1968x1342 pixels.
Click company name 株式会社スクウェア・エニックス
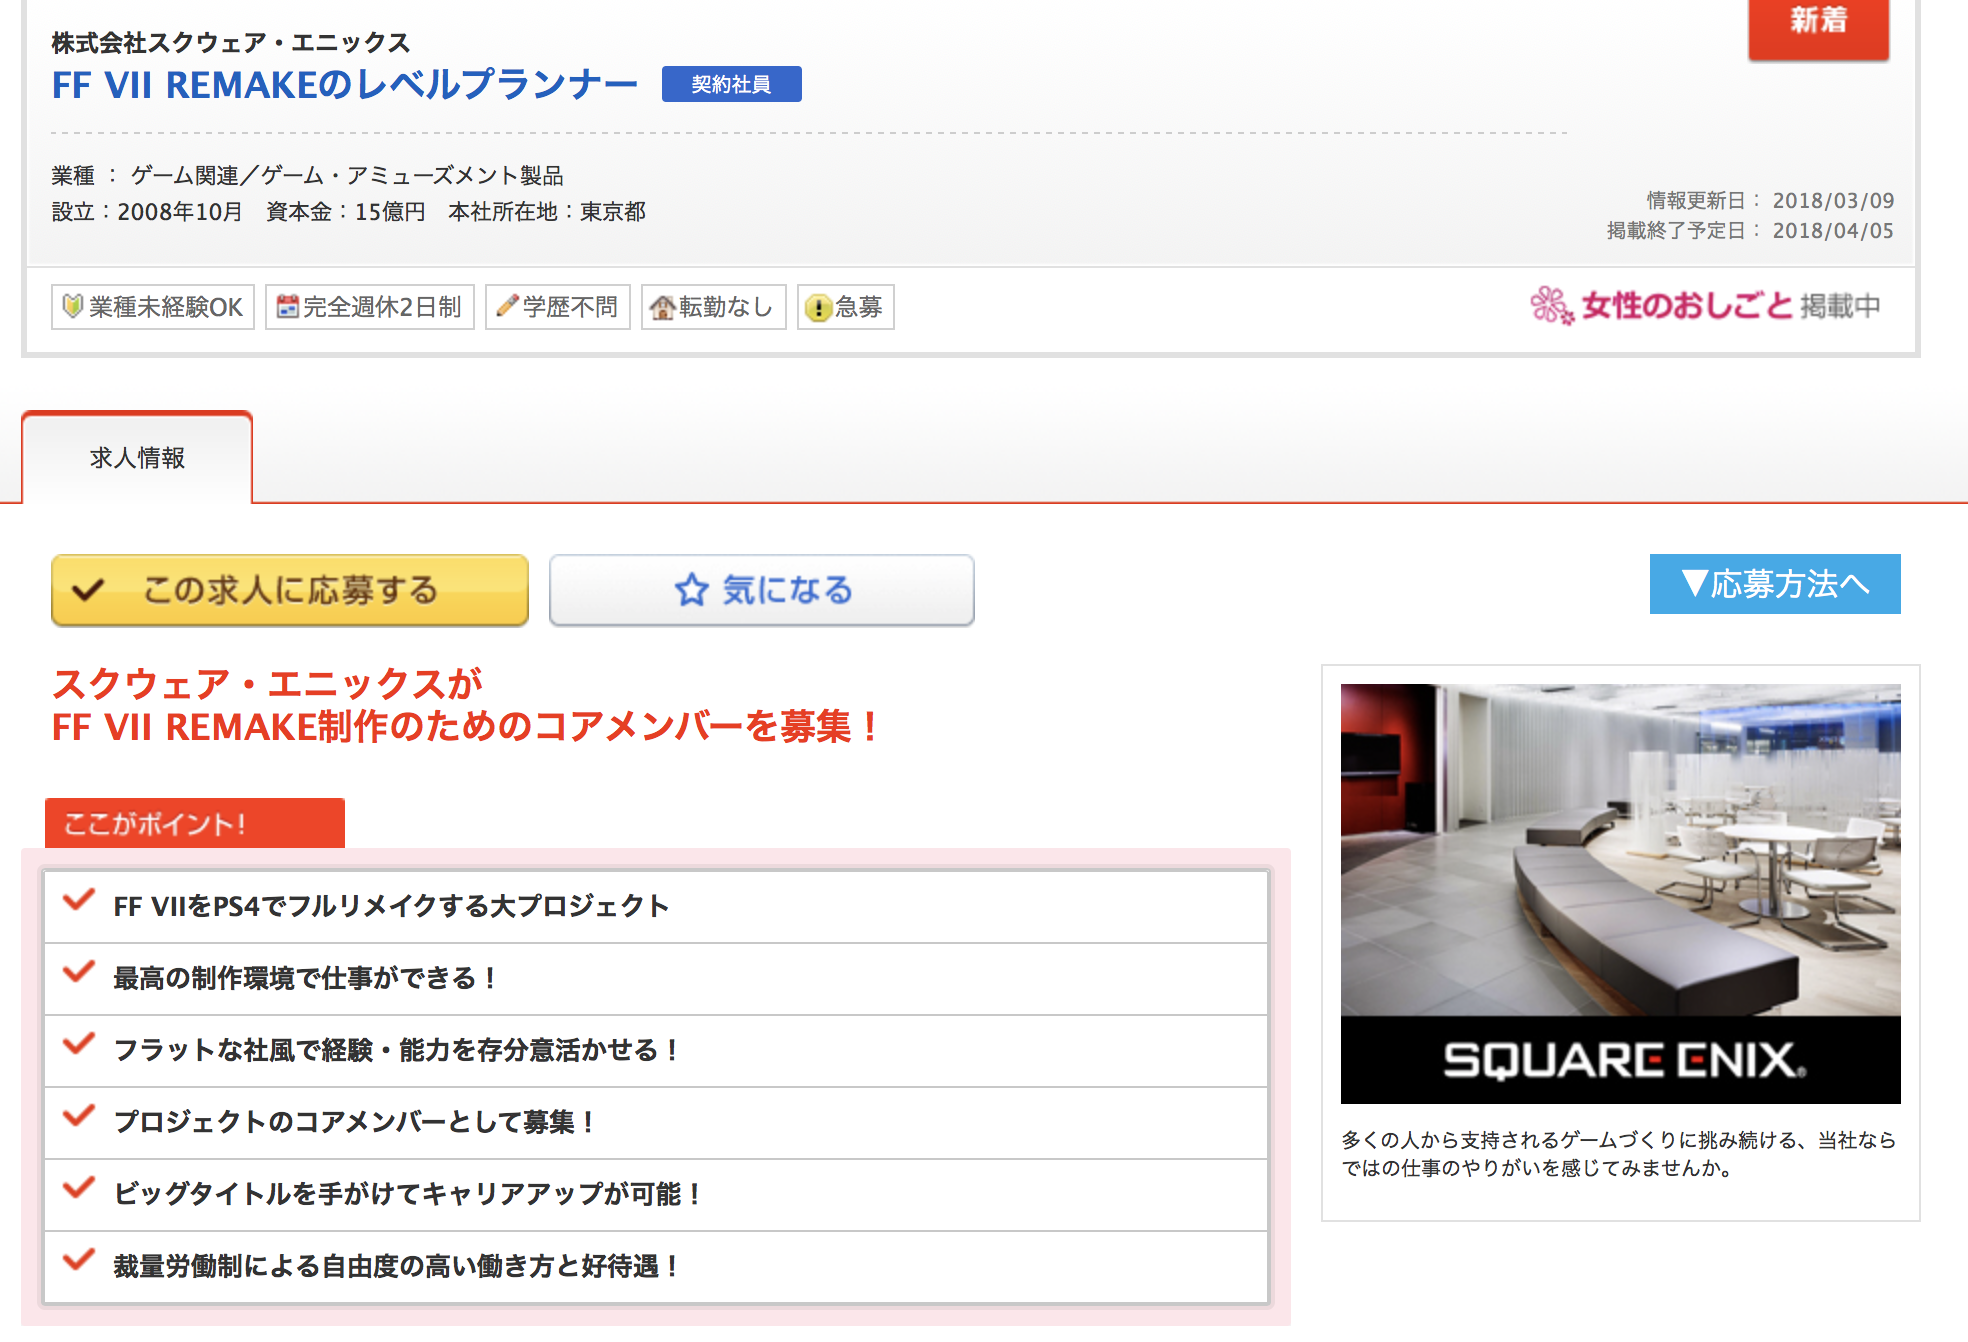[231, 43]
